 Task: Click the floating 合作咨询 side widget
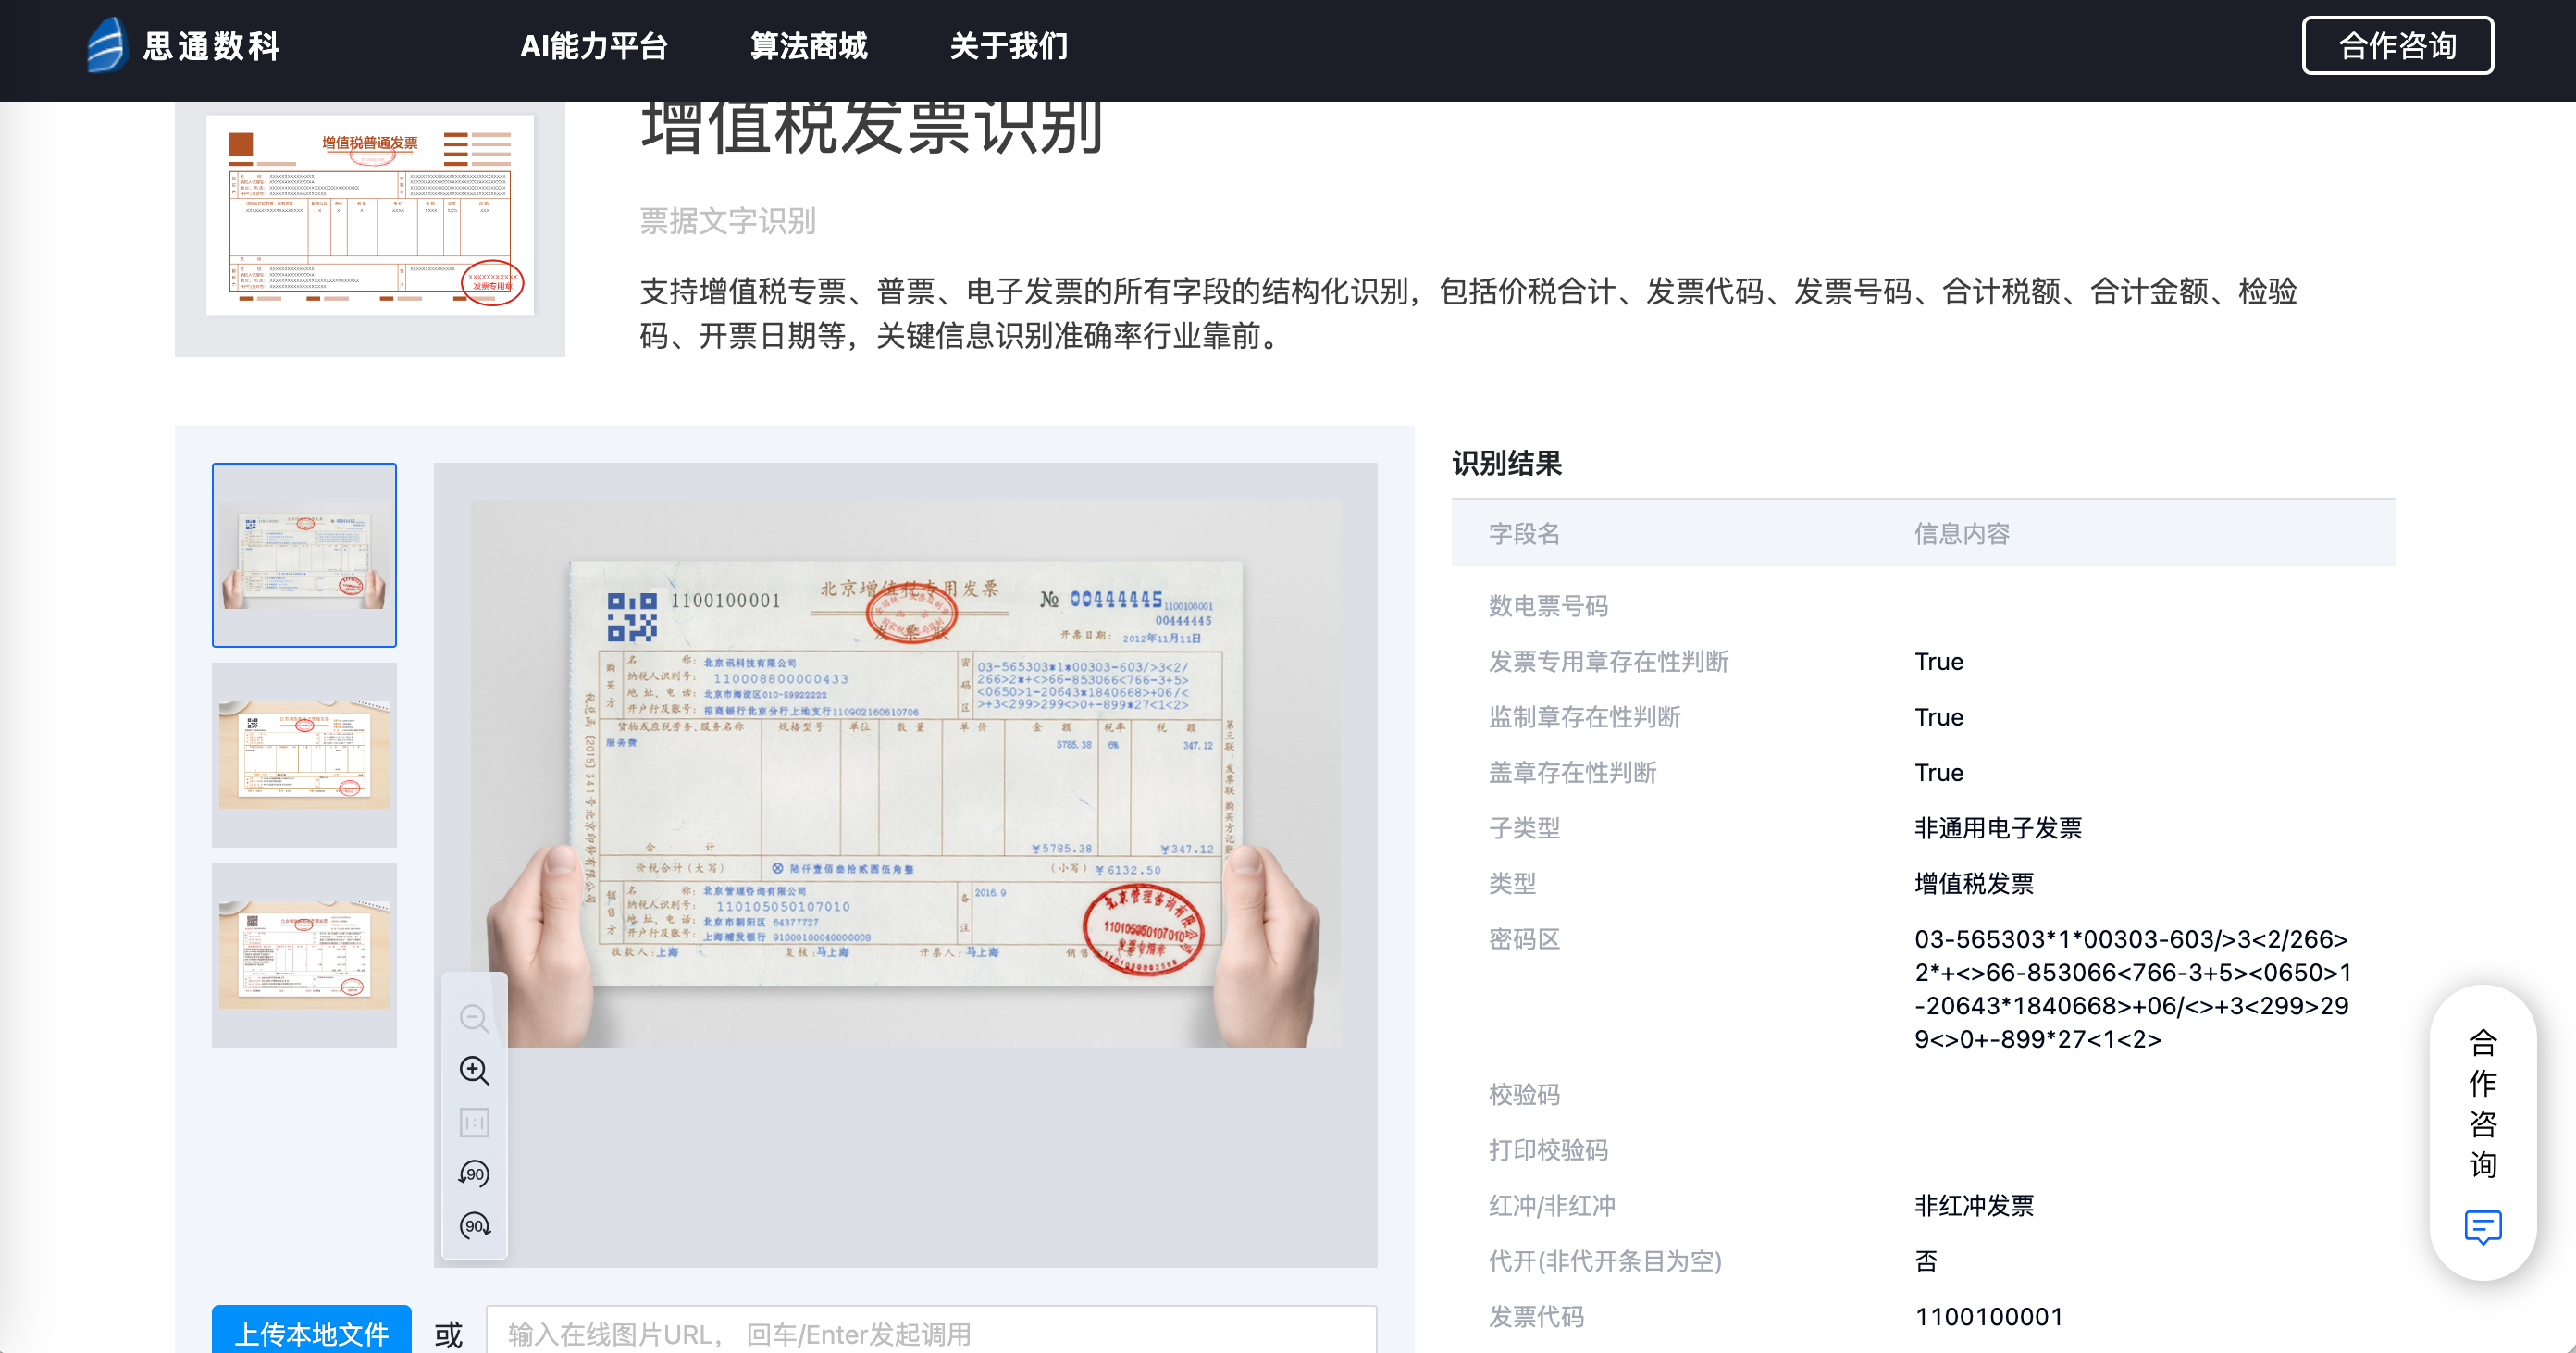[x=2482, y=1102]
